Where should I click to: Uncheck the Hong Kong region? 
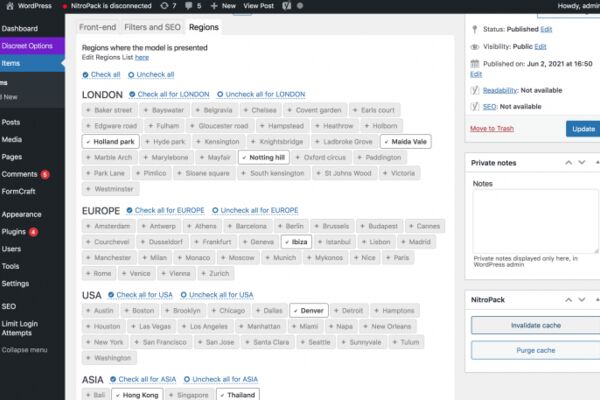pyautogui.click(x=137, y=395)
